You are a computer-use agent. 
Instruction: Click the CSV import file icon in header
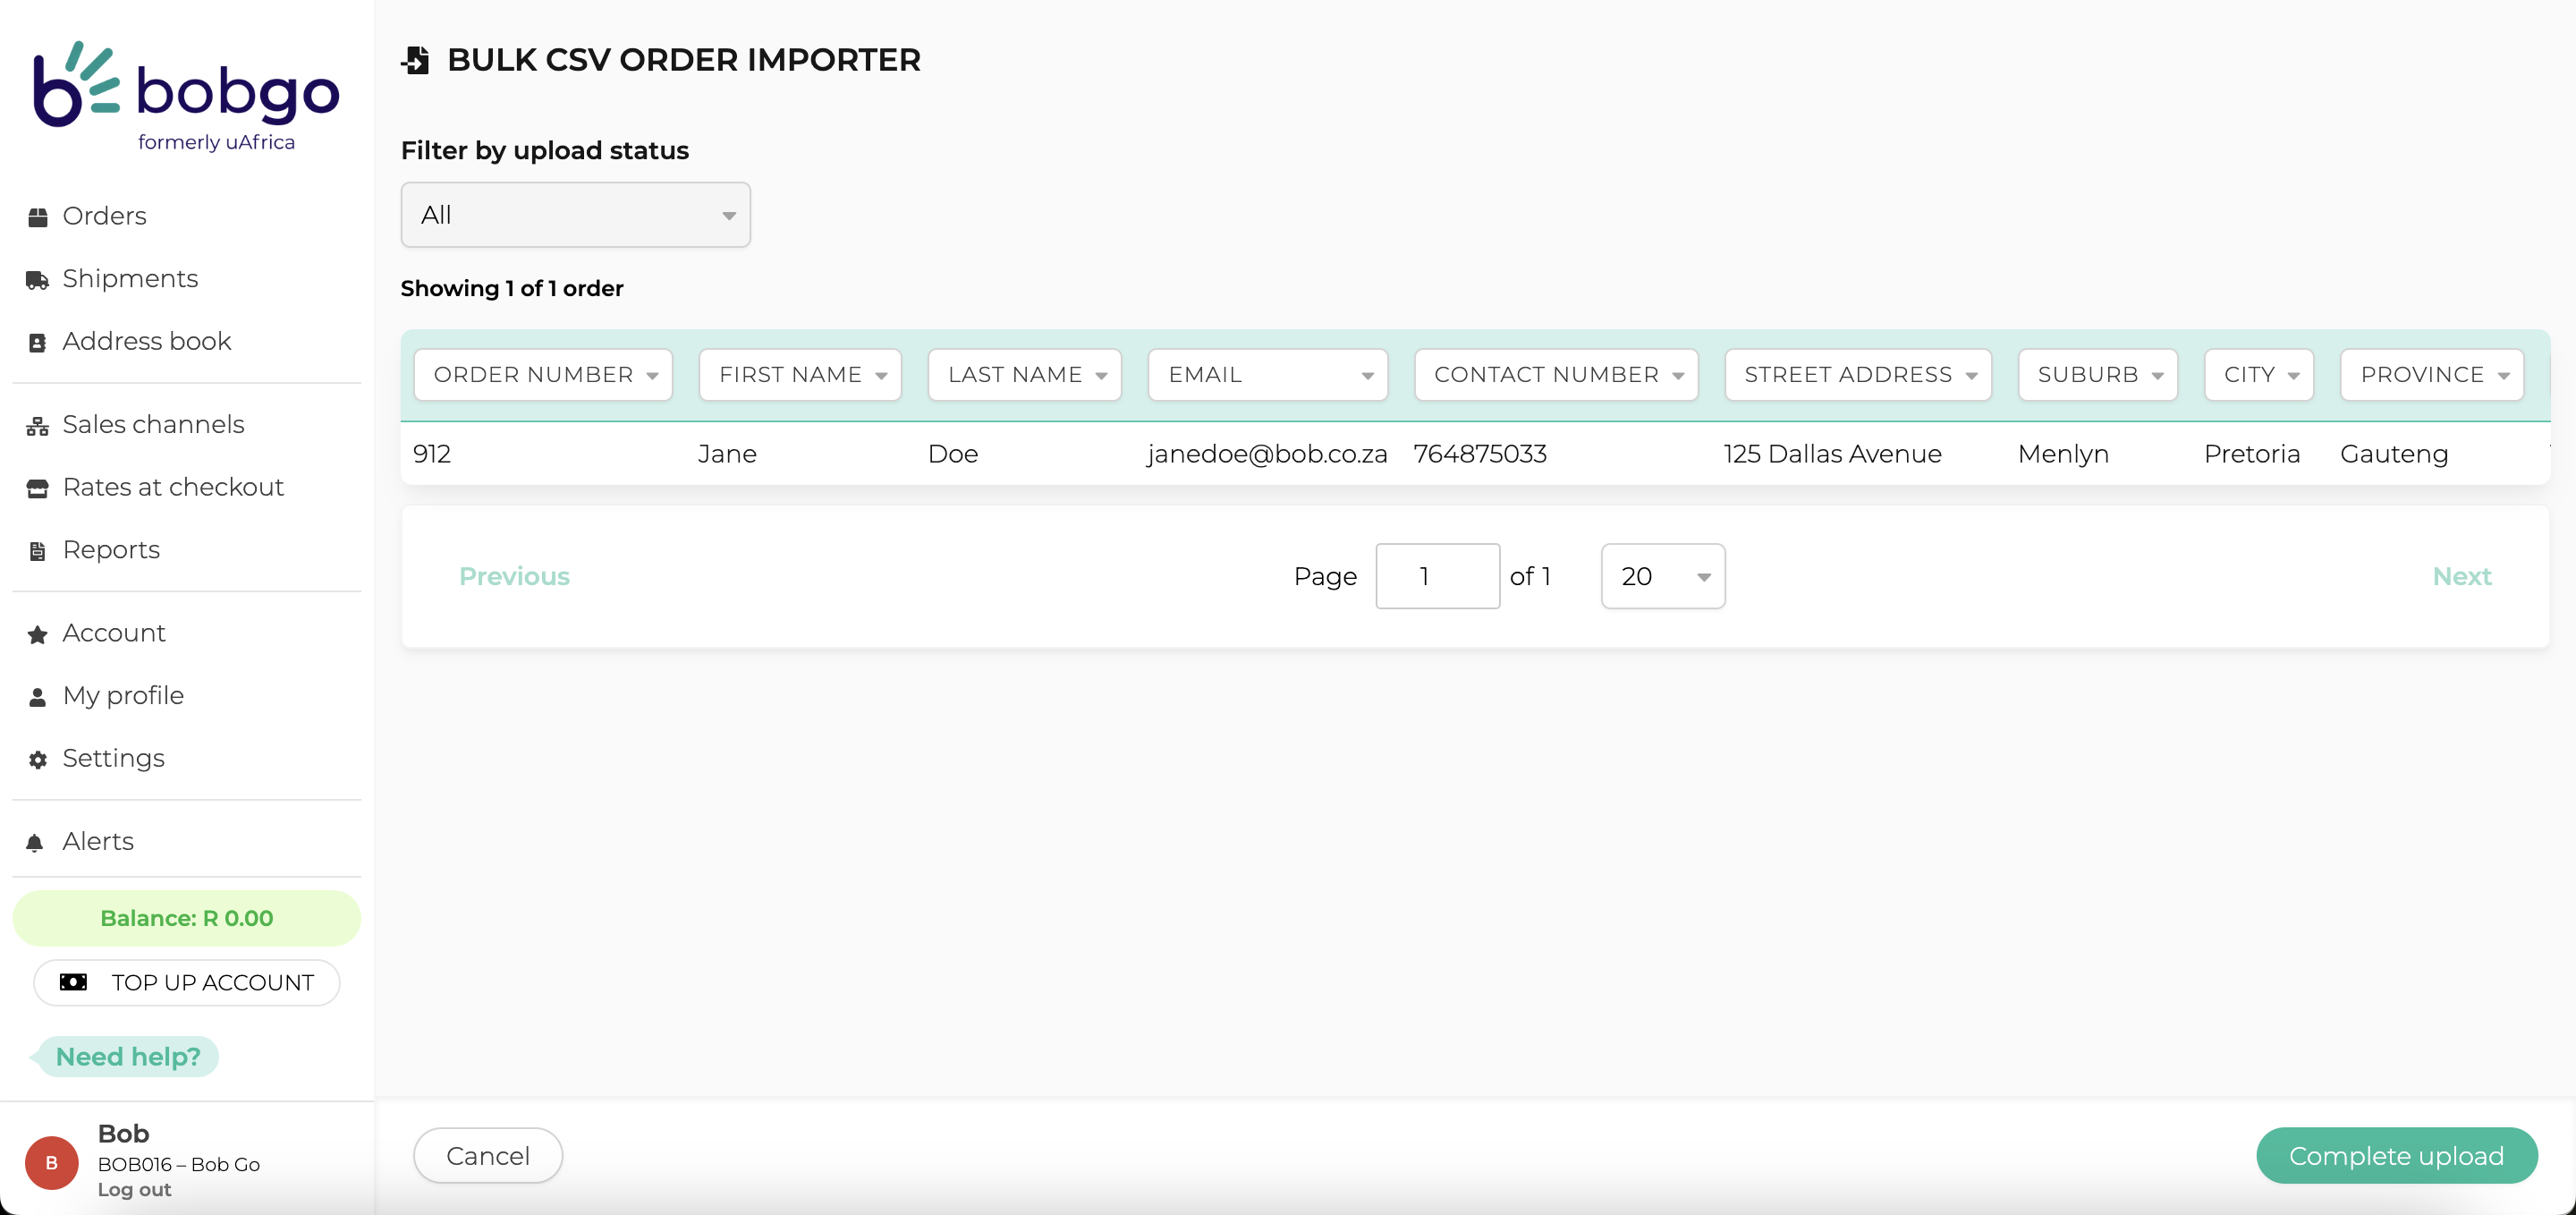(x=416, y=60)
